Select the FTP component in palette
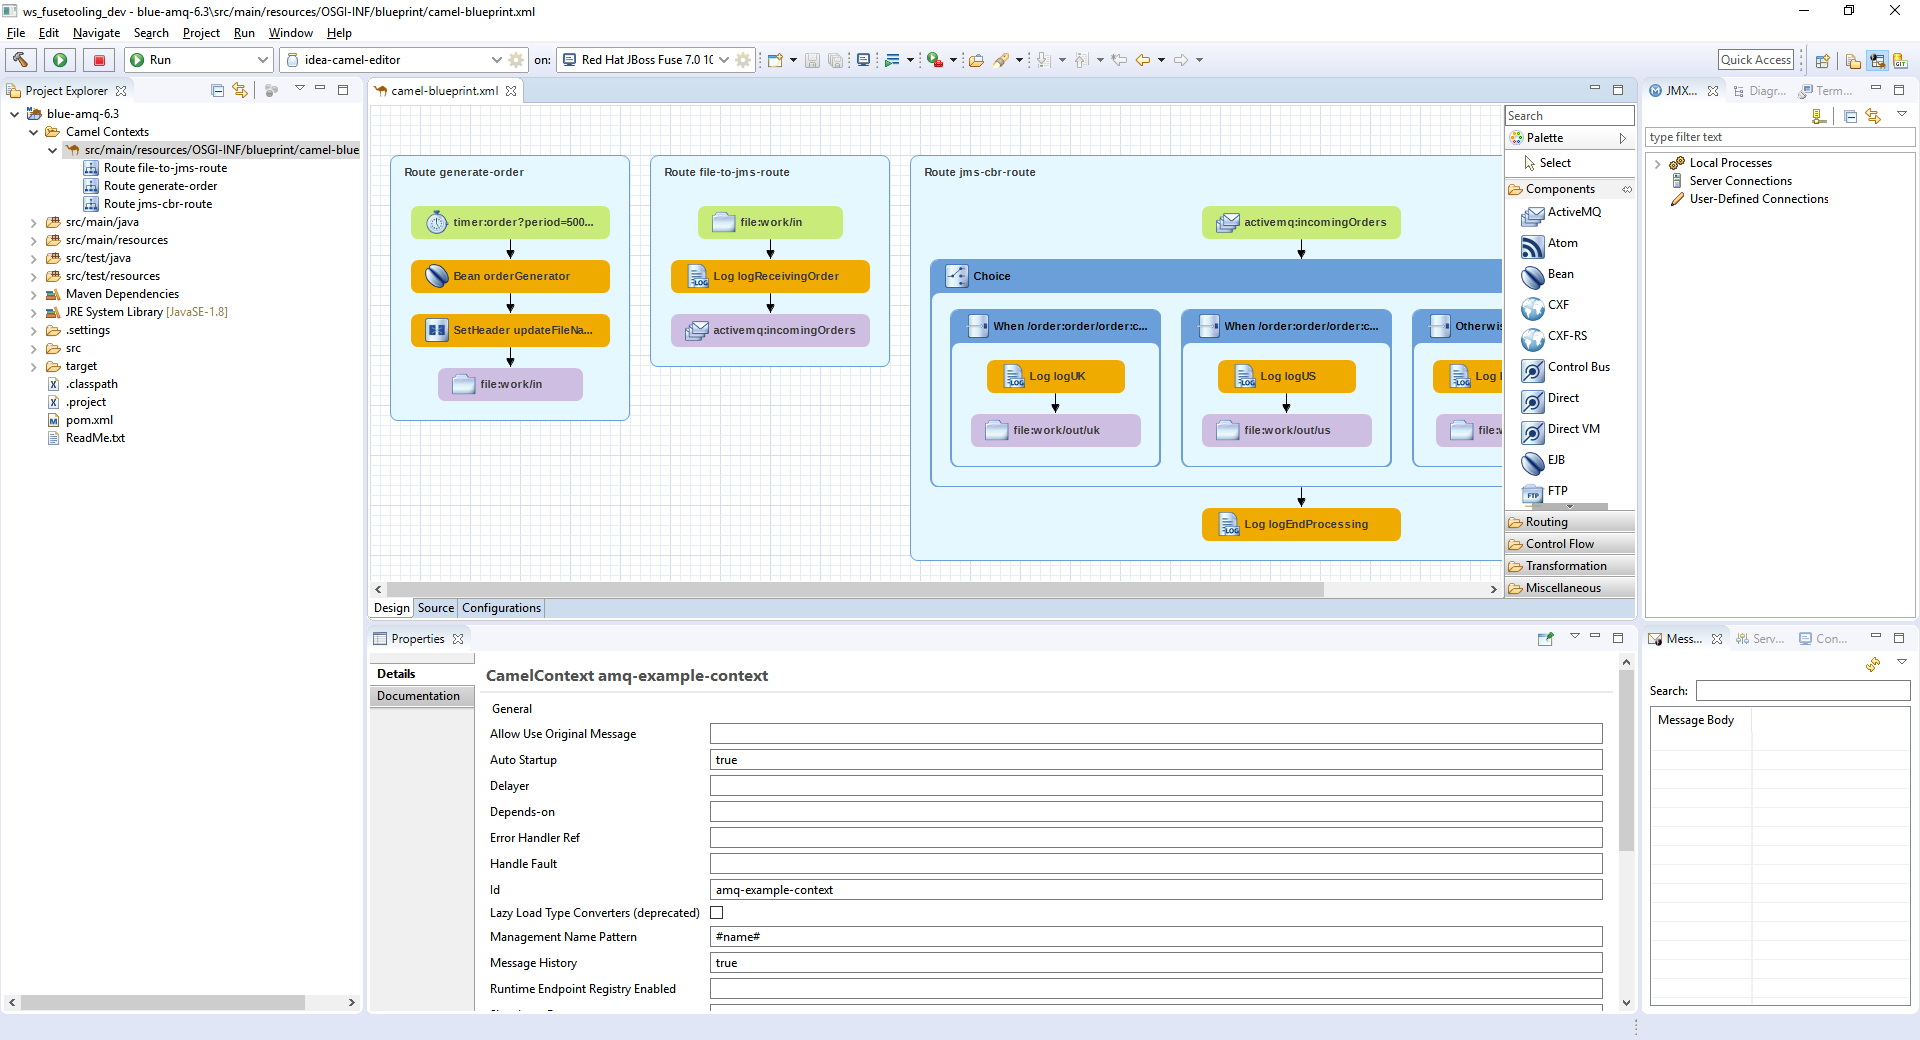 [x=1557, y=492]
